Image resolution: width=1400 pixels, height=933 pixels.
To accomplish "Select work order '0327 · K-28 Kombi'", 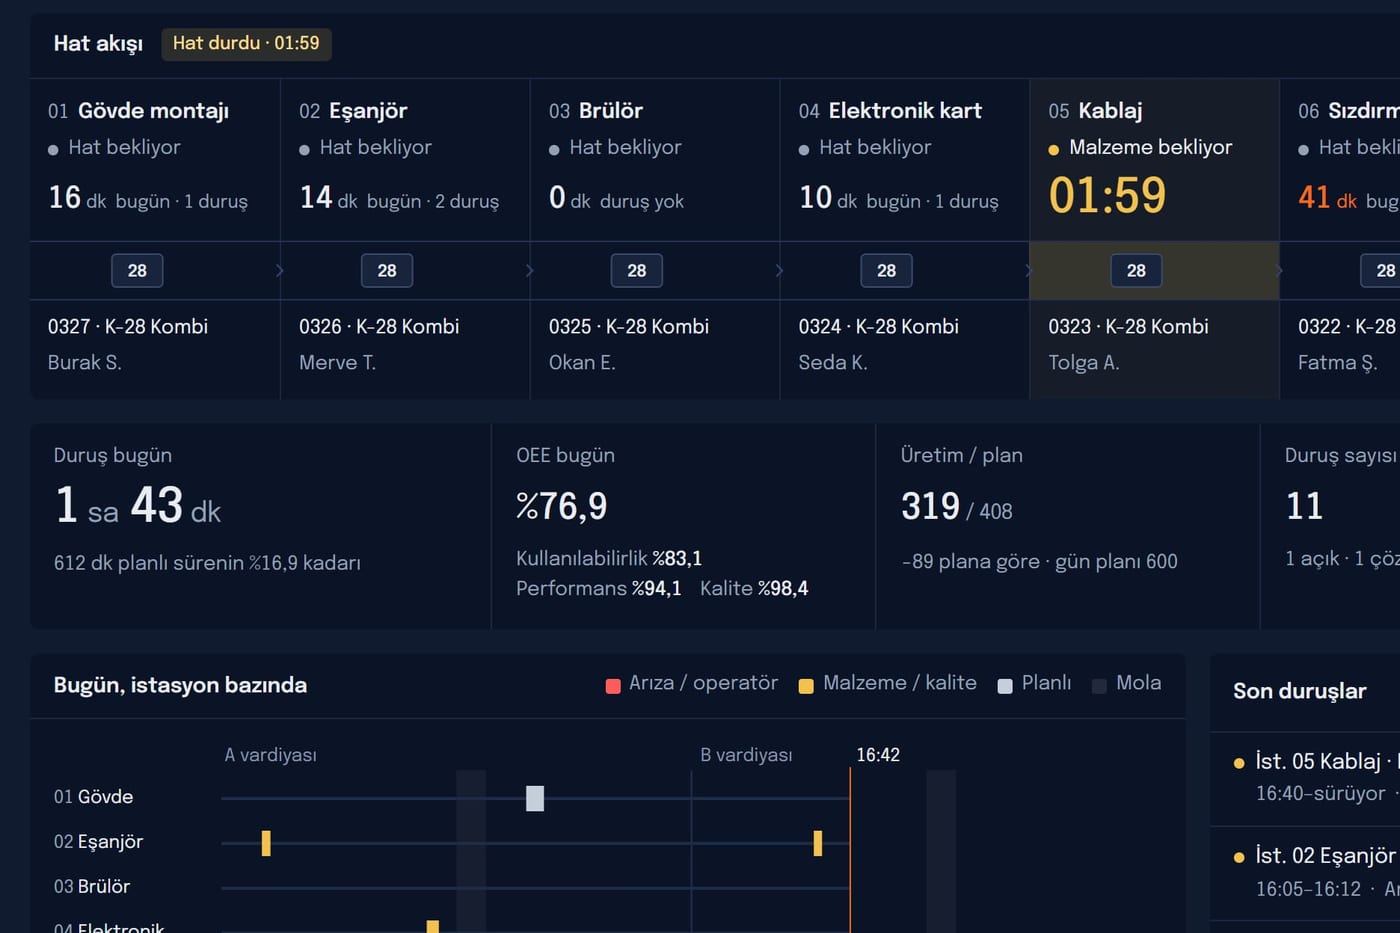I will coord(128,326).
